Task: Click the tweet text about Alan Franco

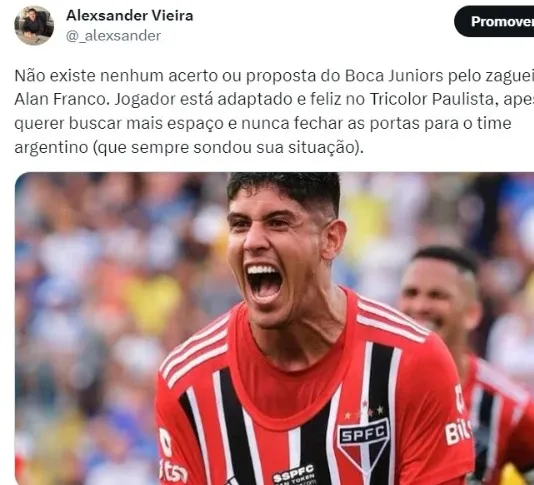Action: click(x=274, y=111)
